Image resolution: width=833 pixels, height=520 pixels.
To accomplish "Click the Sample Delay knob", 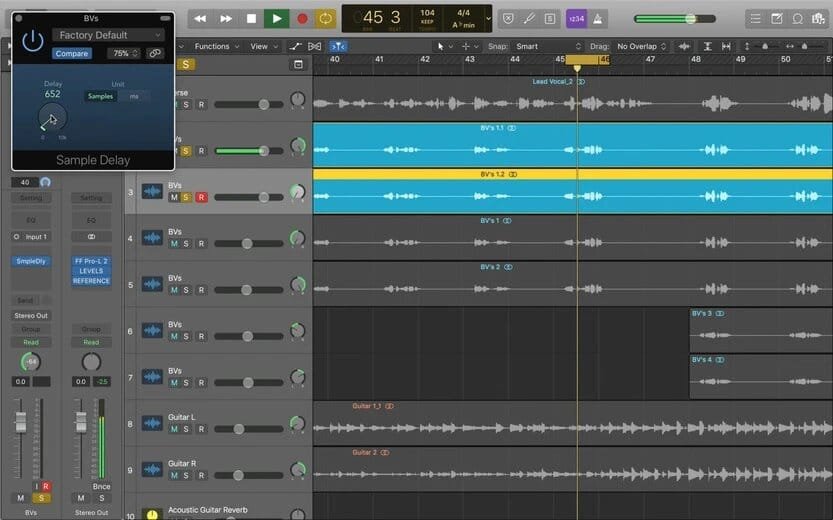I will pos(52,117).
